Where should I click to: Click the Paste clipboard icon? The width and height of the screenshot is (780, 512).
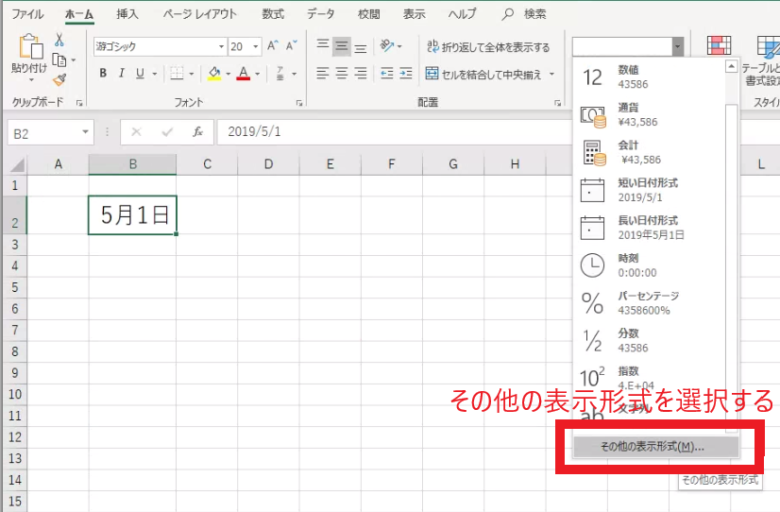pos(31,47)
